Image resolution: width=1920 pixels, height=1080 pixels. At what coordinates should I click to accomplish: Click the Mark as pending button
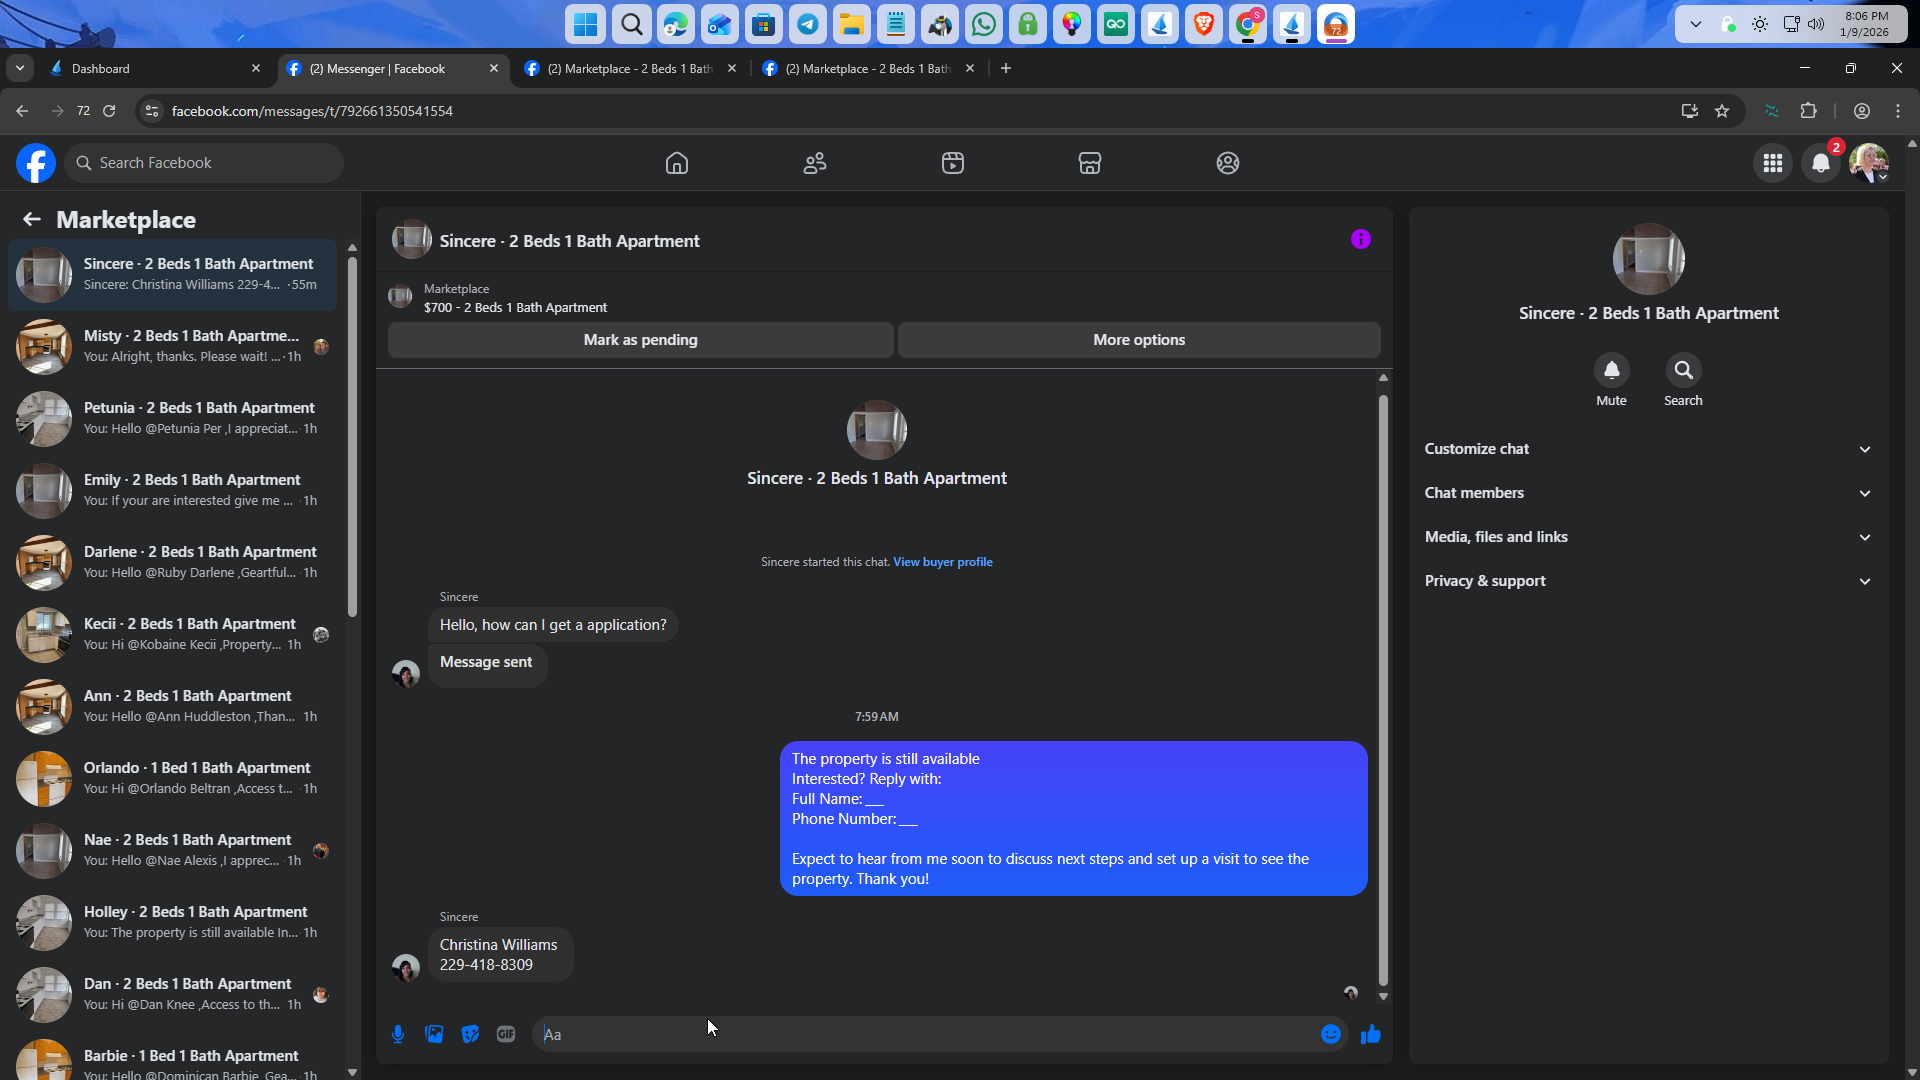640,340
